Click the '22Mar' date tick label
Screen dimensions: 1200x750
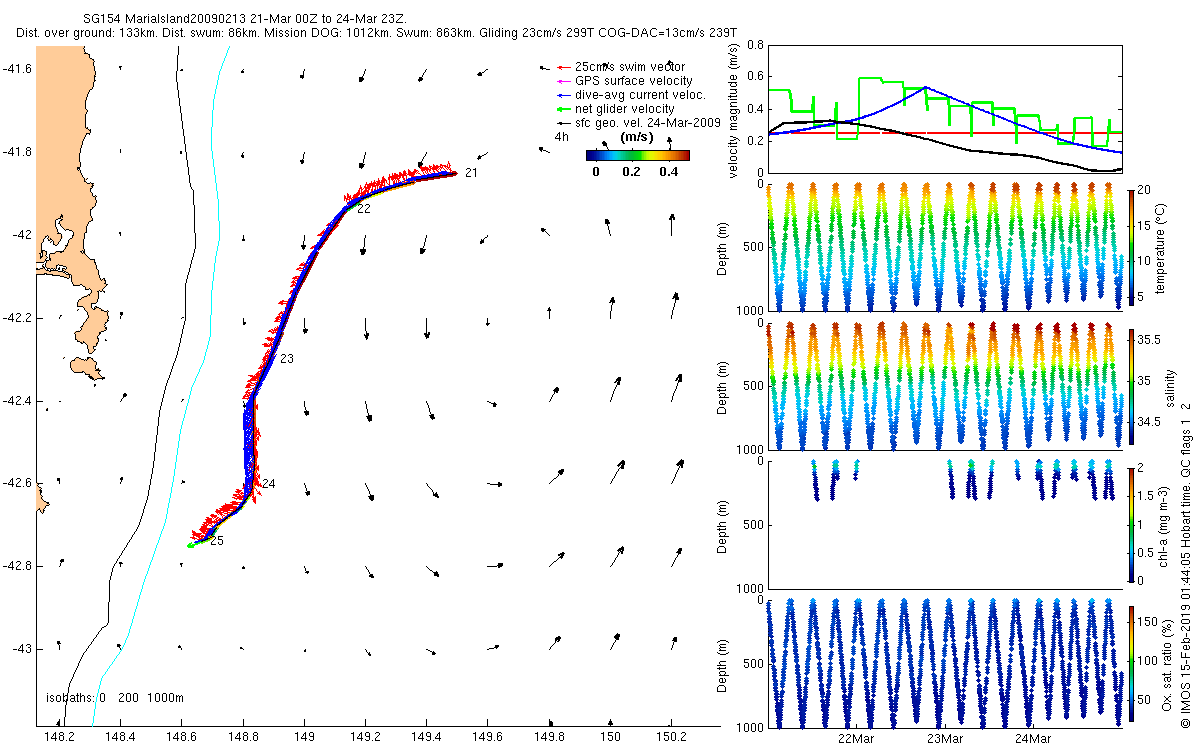coord(856,739)
